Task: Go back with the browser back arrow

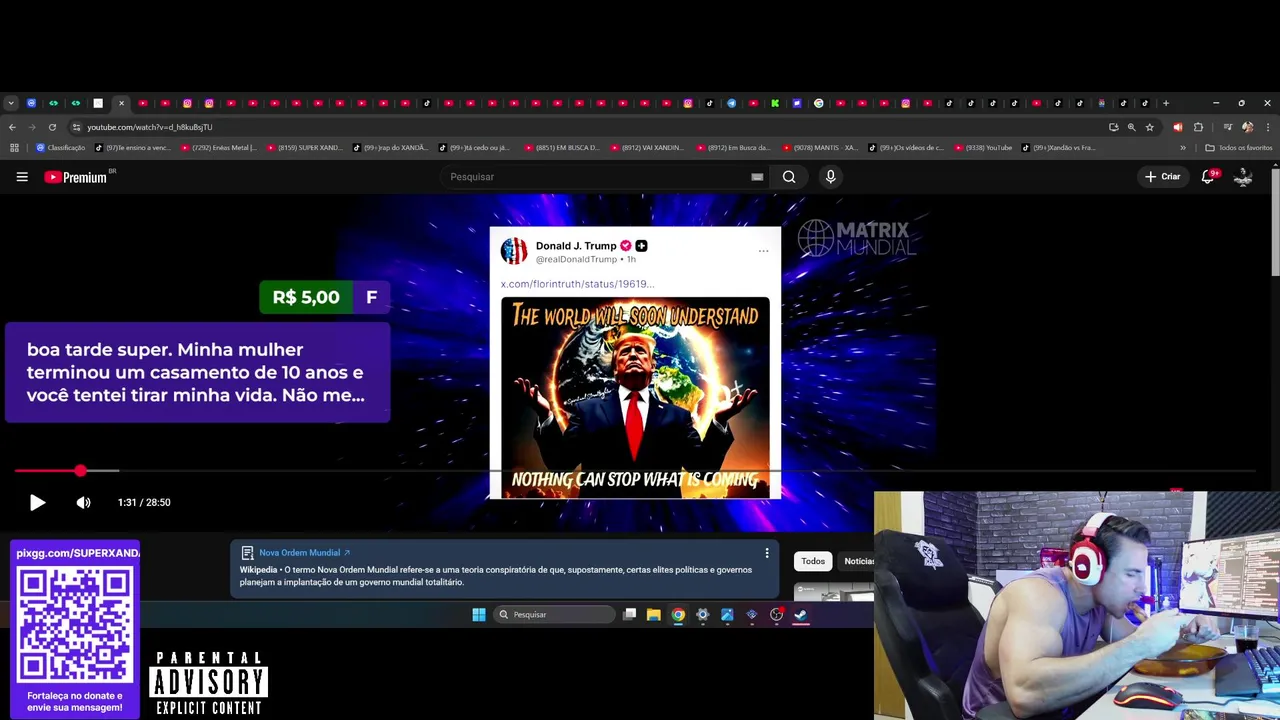Action: click(12, 127)
